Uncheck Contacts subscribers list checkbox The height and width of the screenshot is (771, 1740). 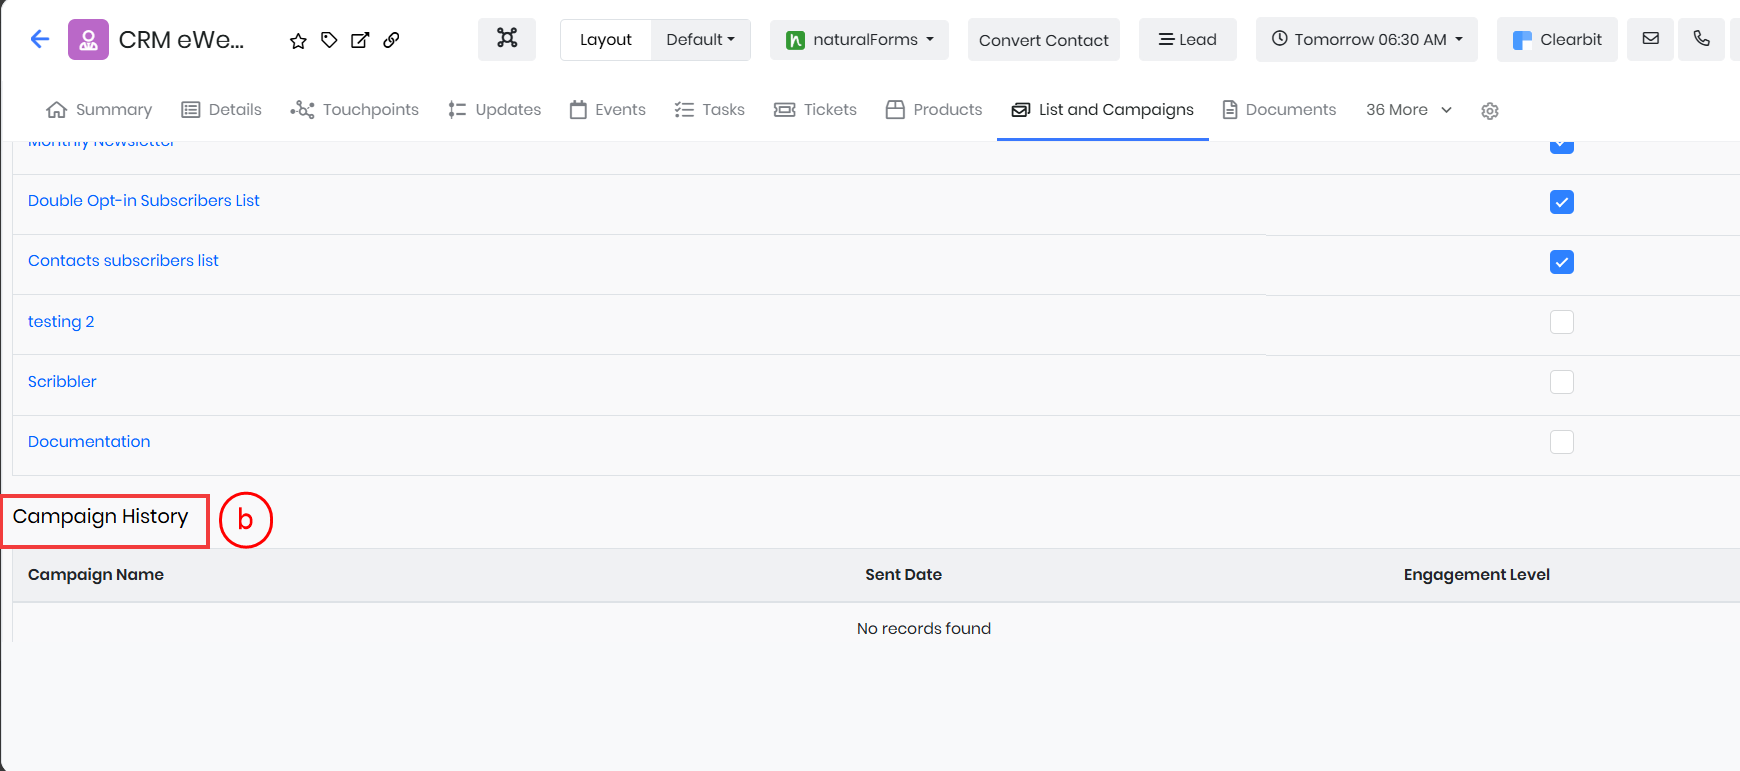(1561, 262)
